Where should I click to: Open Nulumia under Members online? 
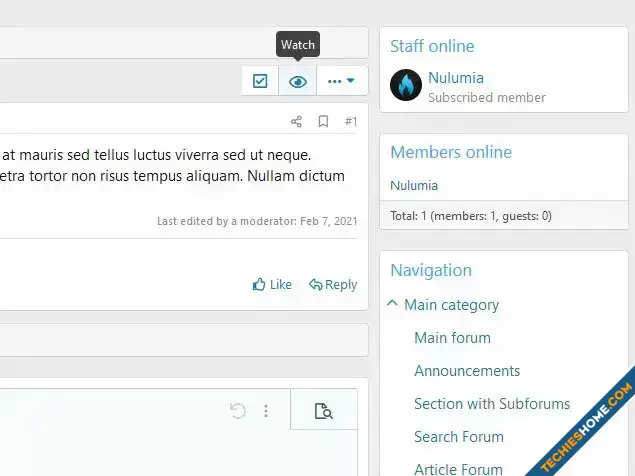[414, 186]
